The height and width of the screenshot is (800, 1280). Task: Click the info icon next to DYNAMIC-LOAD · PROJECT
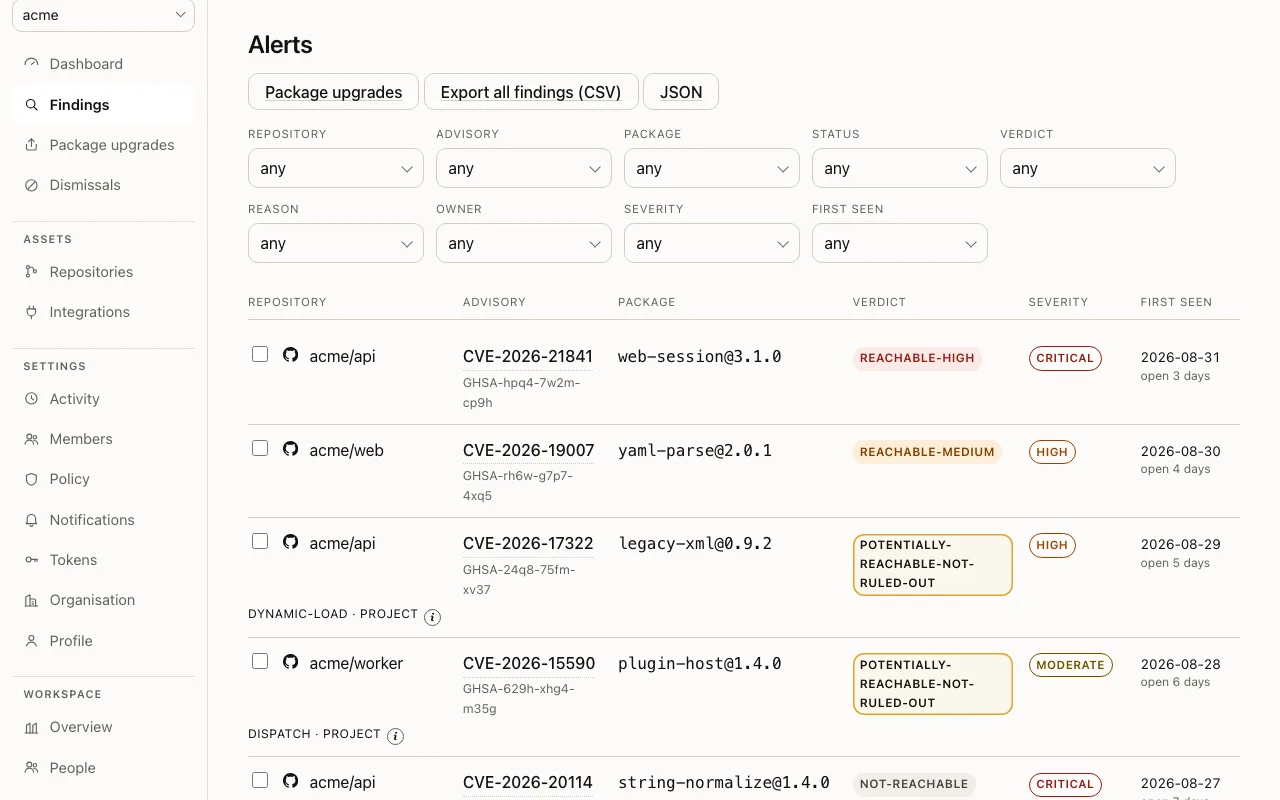pos(433,617)
